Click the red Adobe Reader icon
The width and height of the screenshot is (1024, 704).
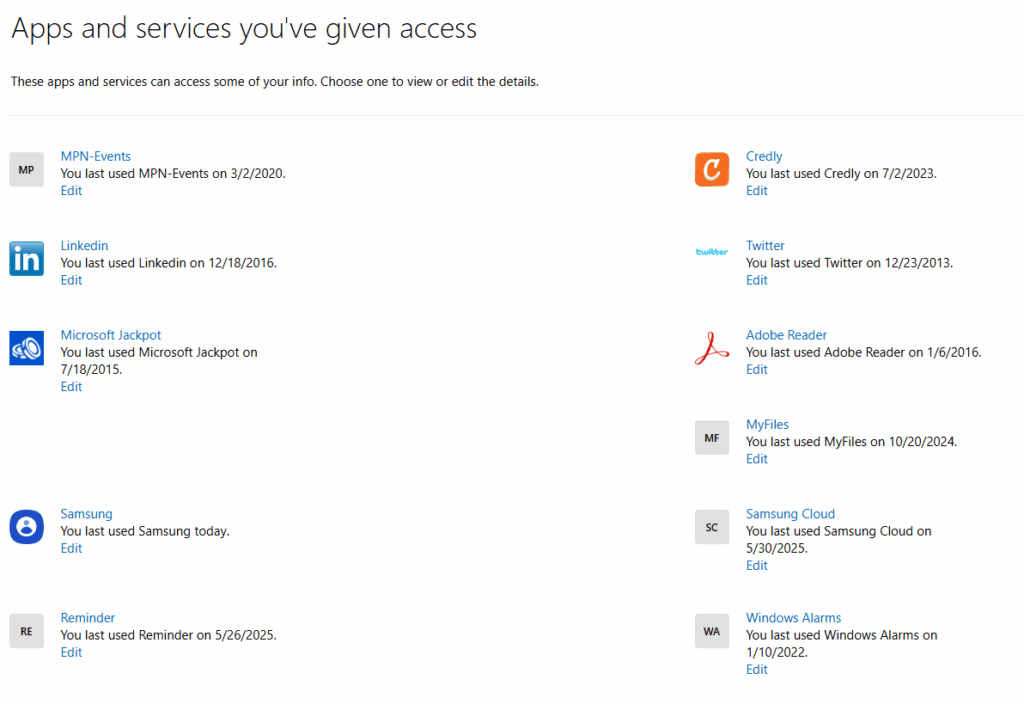point(712,348)
